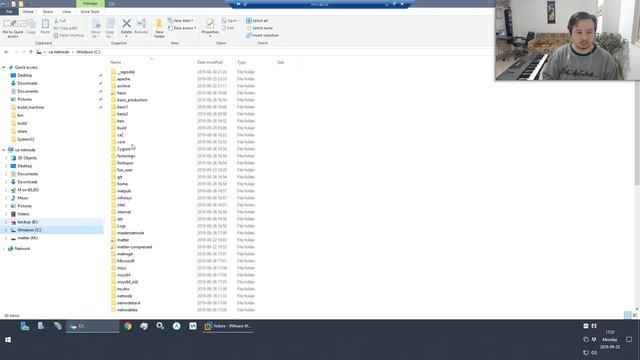
Task: Click Windows (C:) in the address breadcrumb
Action: tap(88, 52)
